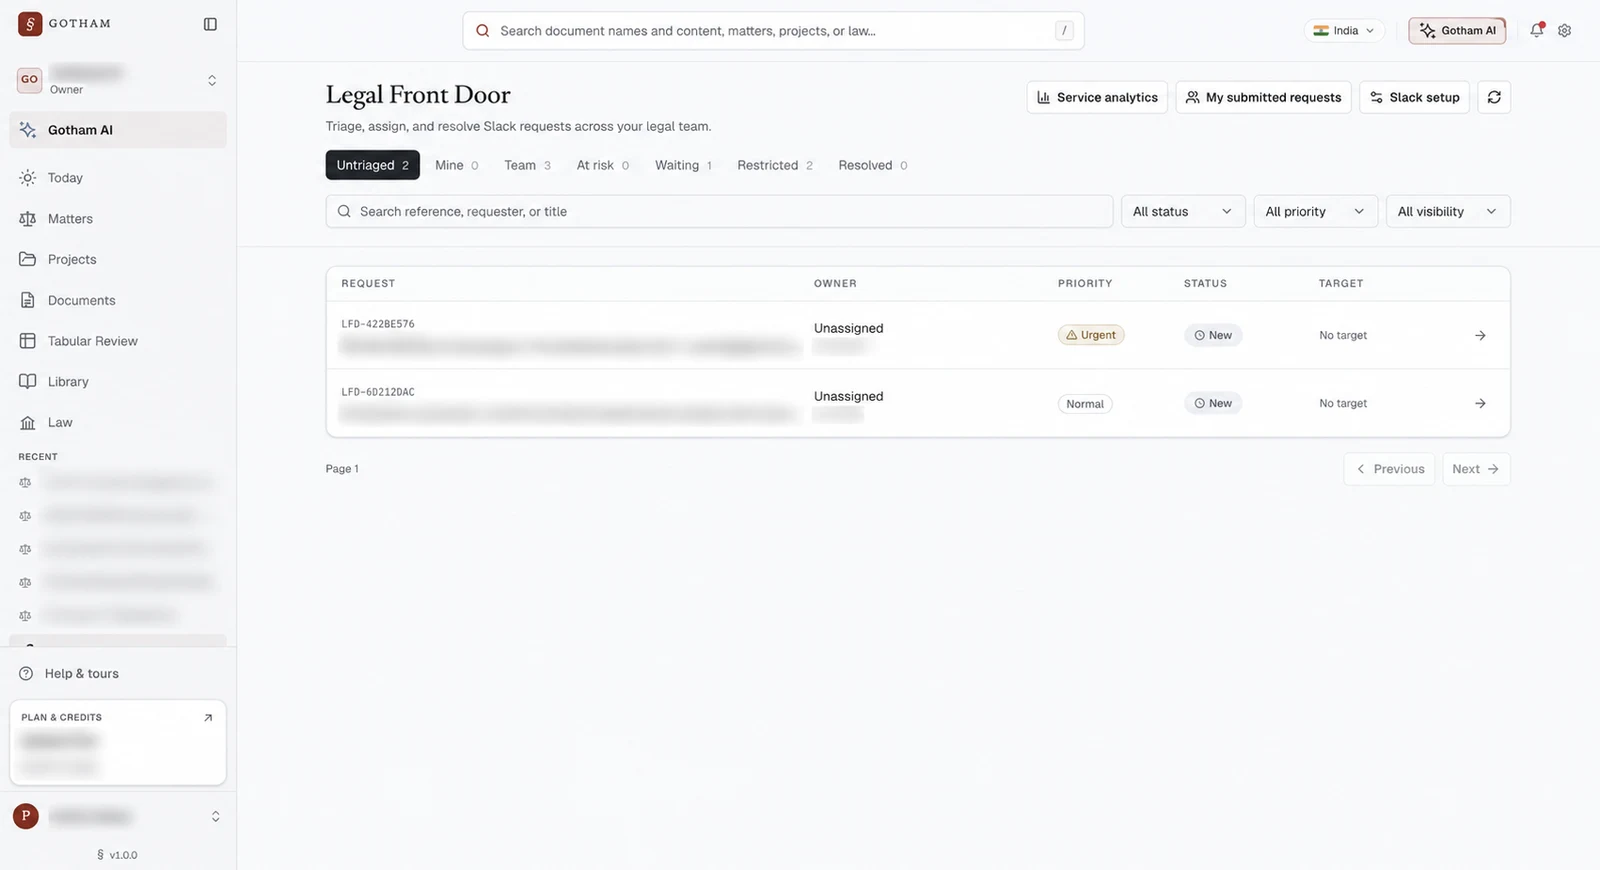
Task: View My submitted requests
Action: tap(1264, 97)
